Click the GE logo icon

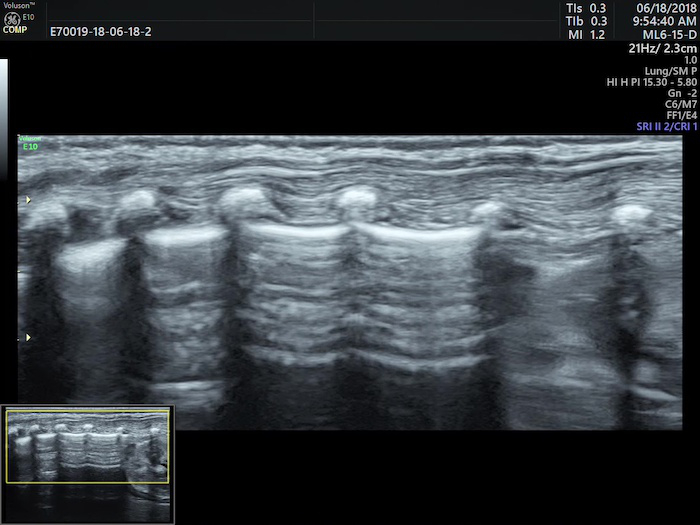tap(12, 19)
